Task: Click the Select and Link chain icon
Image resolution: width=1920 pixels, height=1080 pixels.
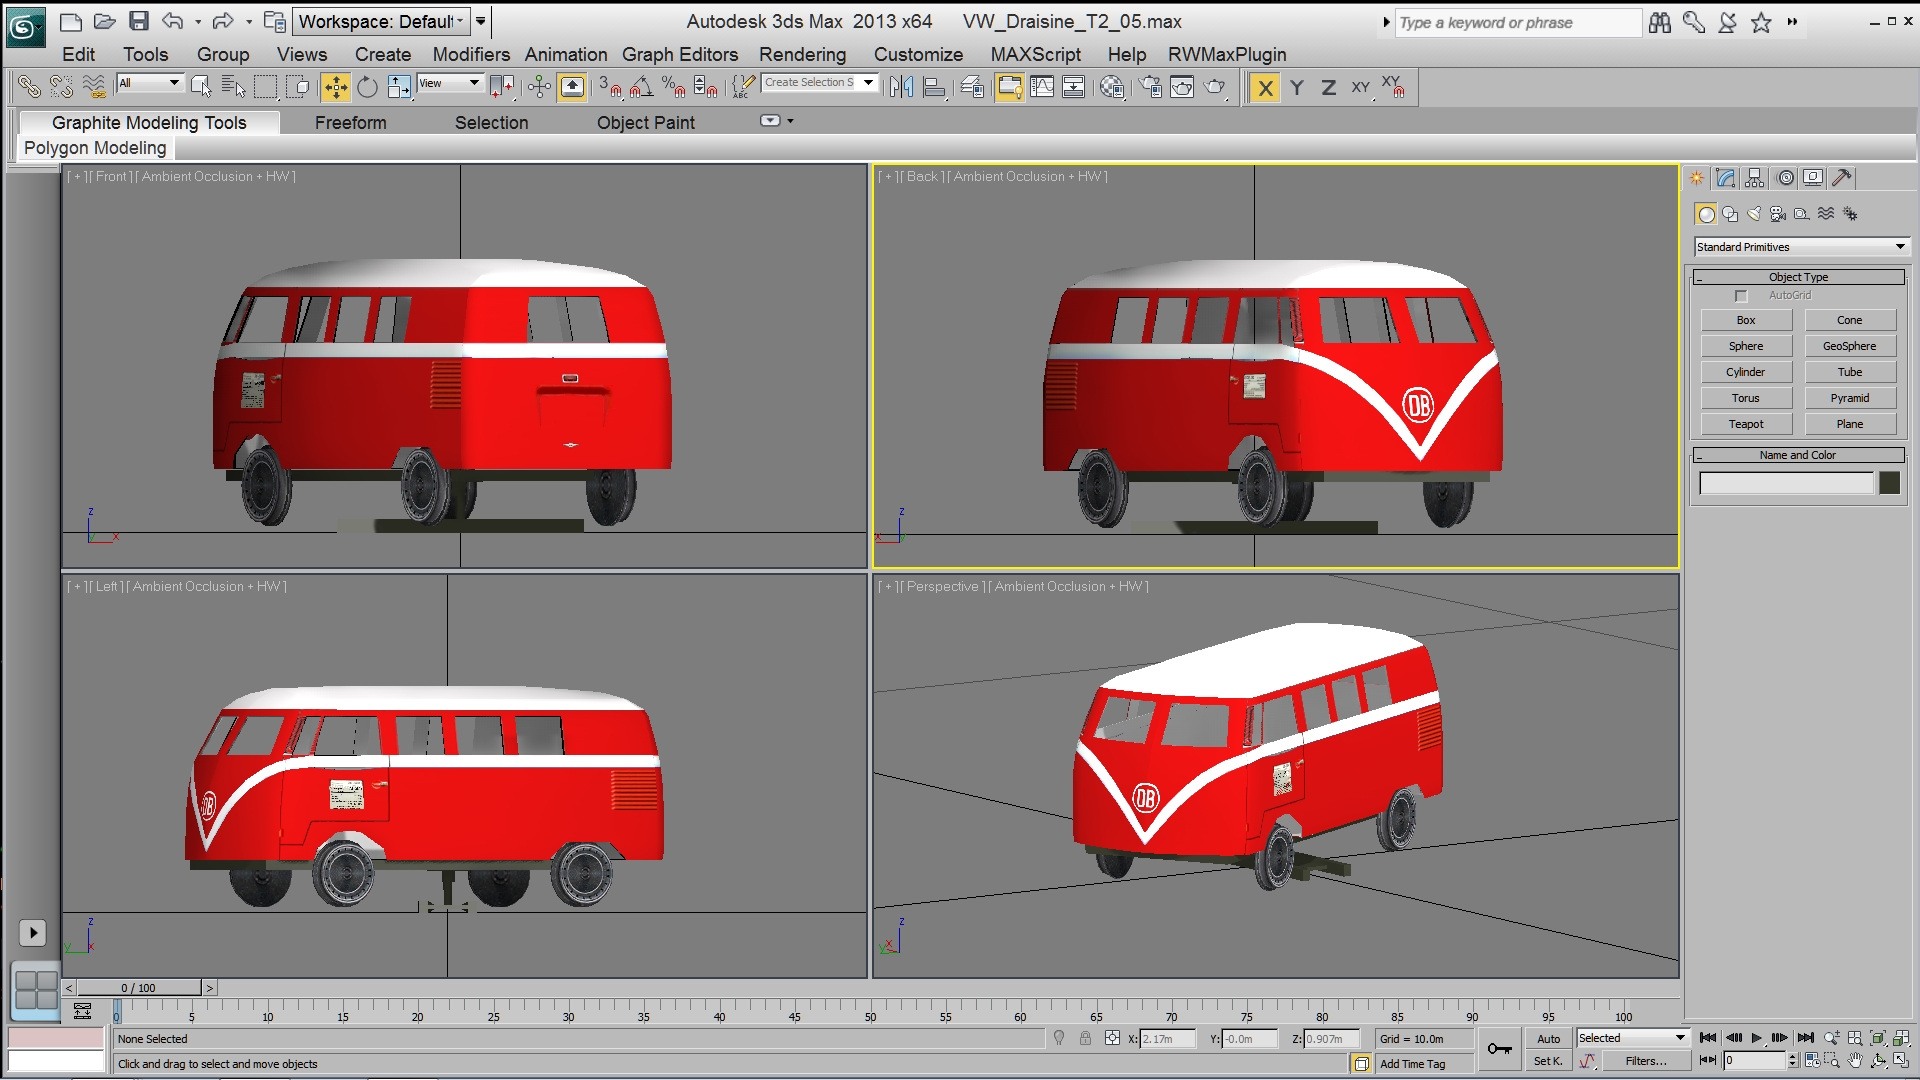Action: (29, 88)
